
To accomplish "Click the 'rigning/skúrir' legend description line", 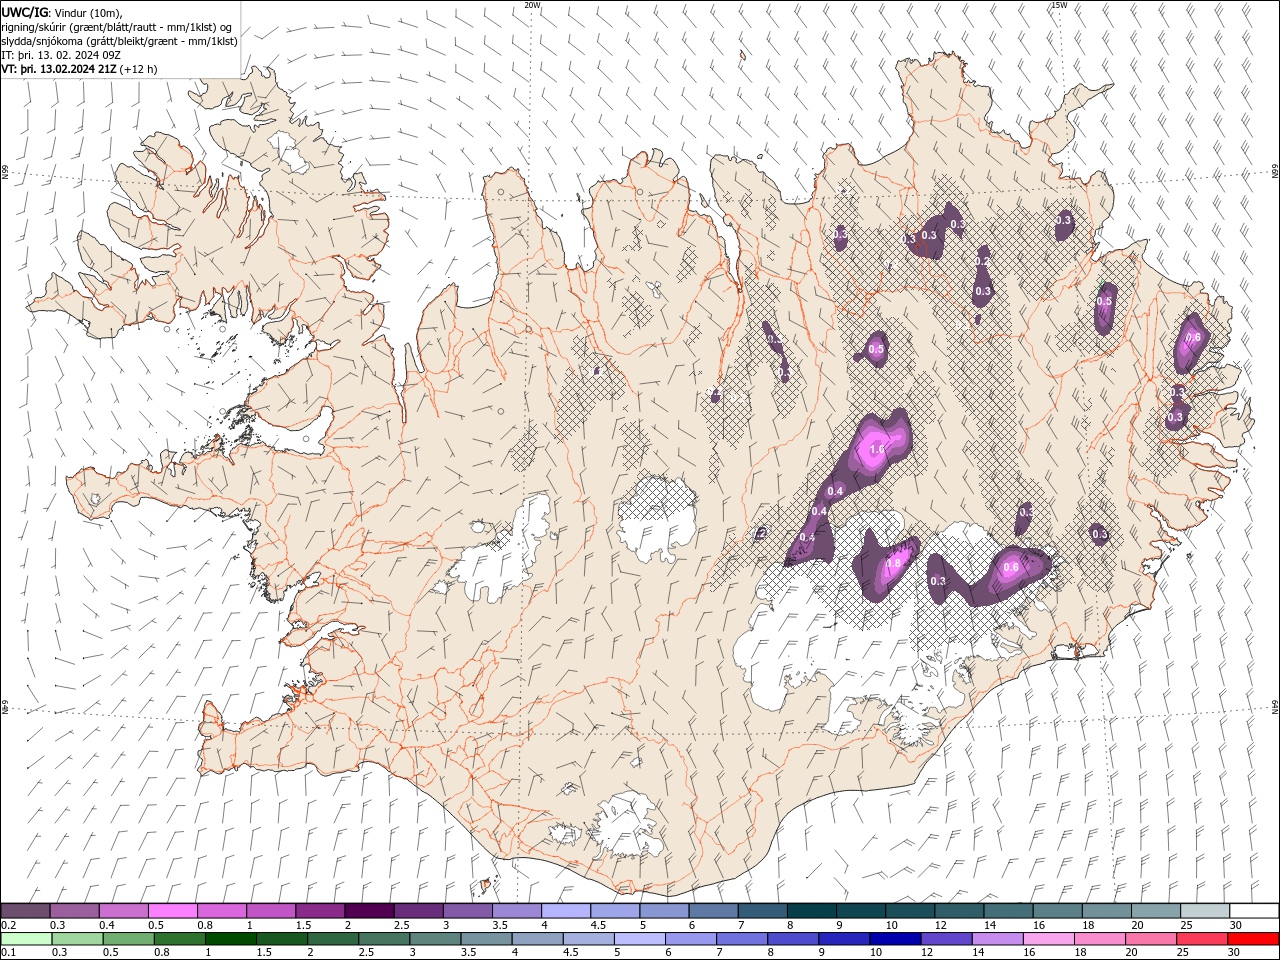I will pyautogui.click(x=117, y=27).
